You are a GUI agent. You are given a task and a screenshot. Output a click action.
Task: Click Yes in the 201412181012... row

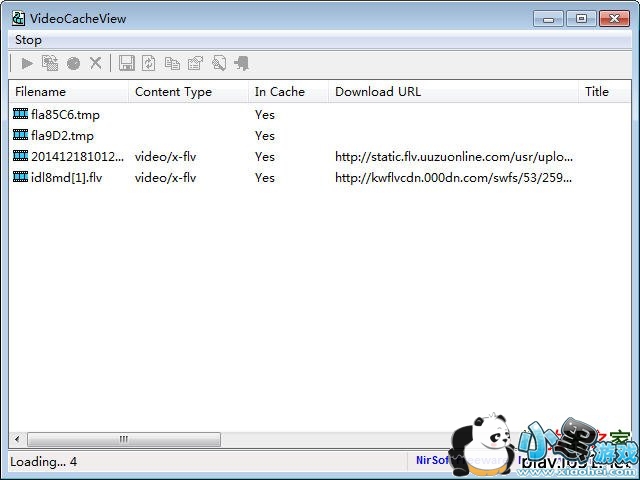click(264, 157)
